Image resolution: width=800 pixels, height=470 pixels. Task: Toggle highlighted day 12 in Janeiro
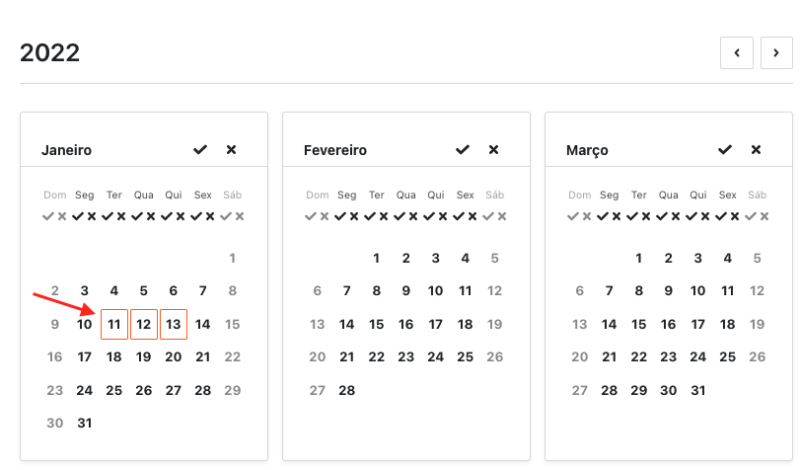click(x=144, y=324)
